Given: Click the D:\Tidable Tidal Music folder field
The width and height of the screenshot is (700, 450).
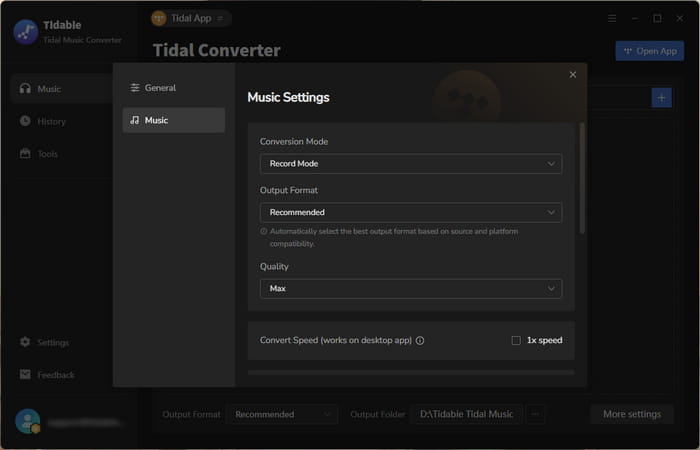Looking at the screenshot, I should pos(466,415).
